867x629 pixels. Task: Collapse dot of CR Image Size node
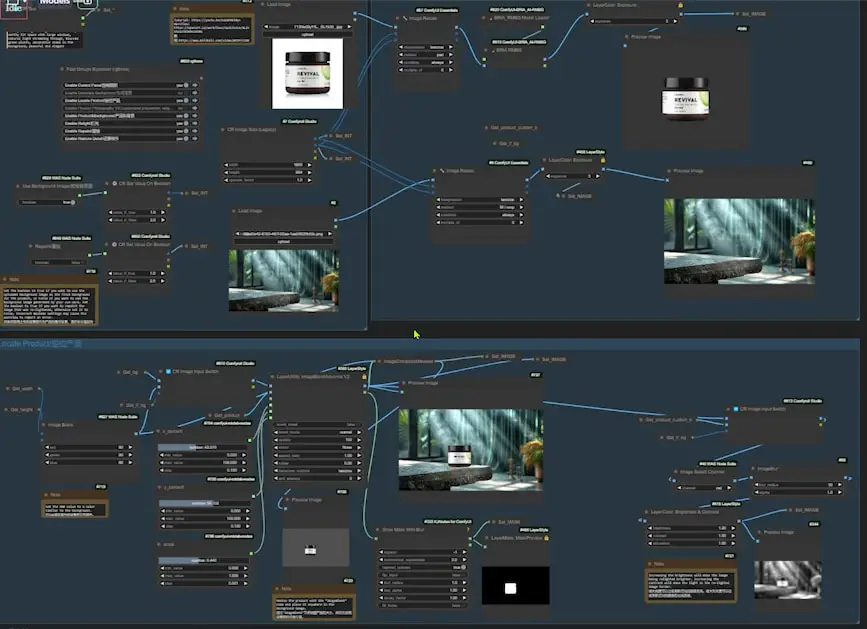coord(222,129)
